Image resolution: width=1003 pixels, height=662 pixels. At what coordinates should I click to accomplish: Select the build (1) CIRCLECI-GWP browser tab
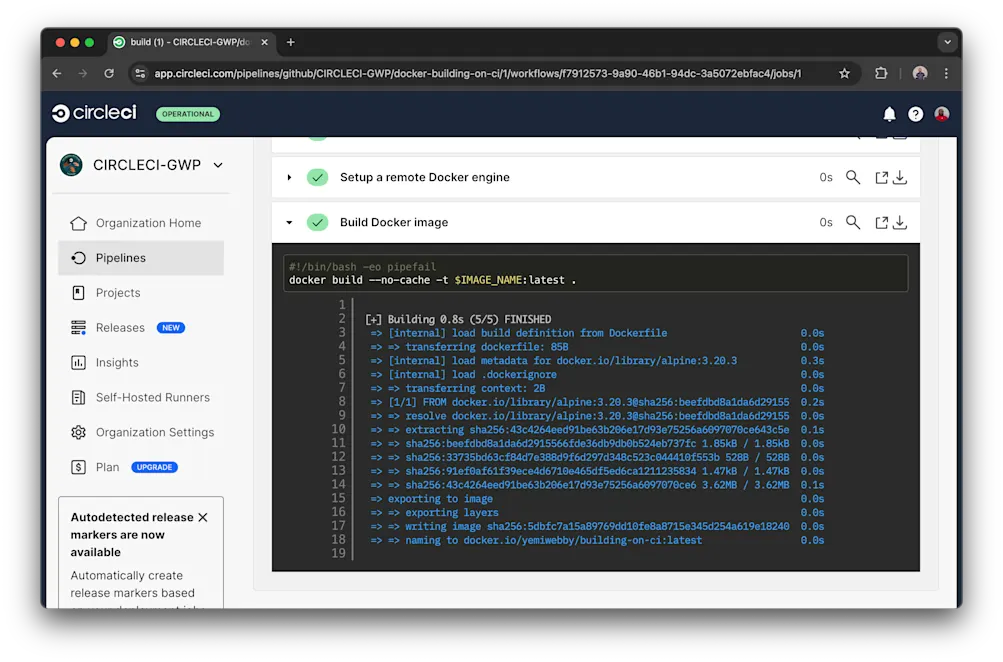pyautogui.click(x=189, y=42)
